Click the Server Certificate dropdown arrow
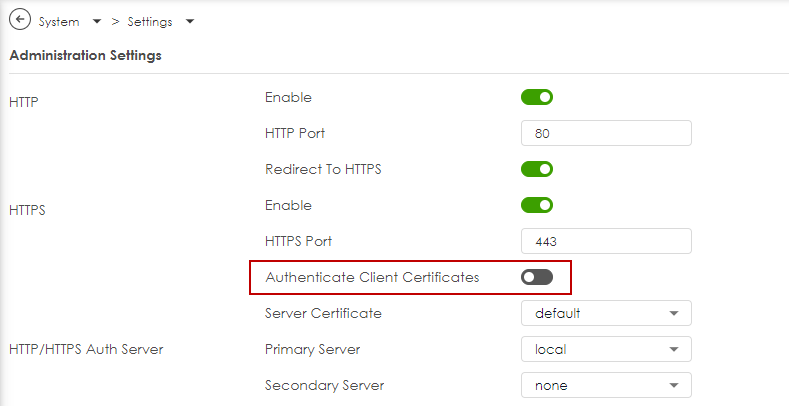The width and height of the screenshot is (789, 406). point(674,313)
